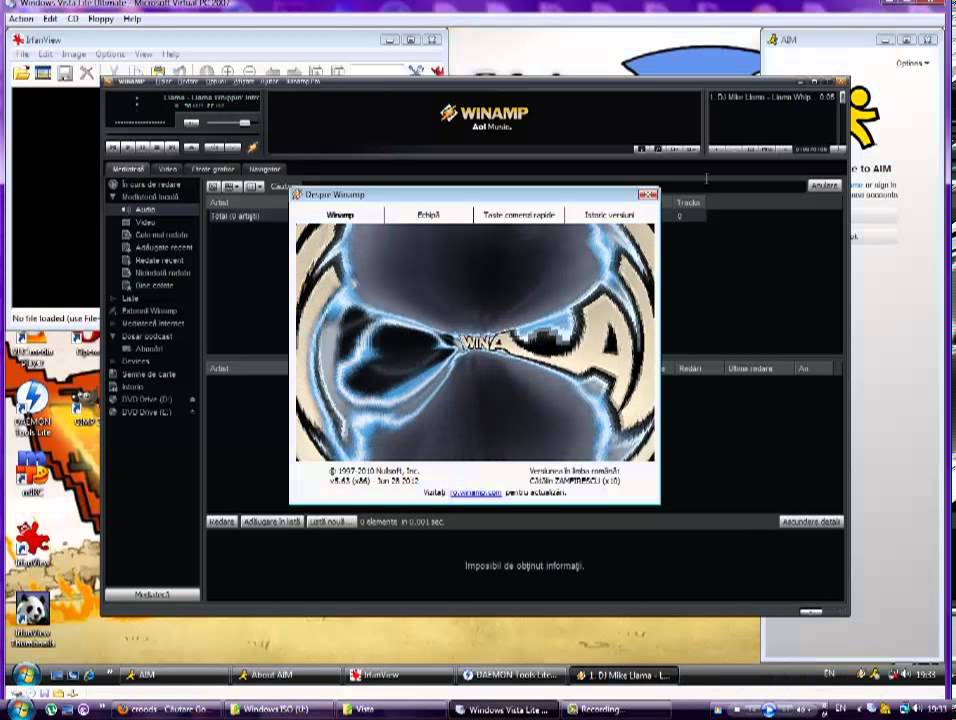Open DAEMON Tools Lite desktop shortcut
This screenshot has height=720, width=956.
pos(33,408)
